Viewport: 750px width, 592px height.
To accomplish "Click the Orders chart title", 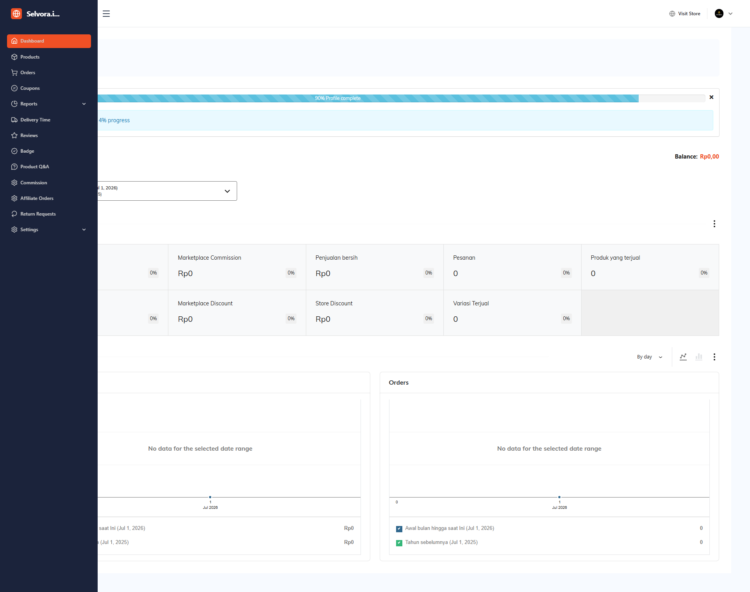I will point(398,383).
